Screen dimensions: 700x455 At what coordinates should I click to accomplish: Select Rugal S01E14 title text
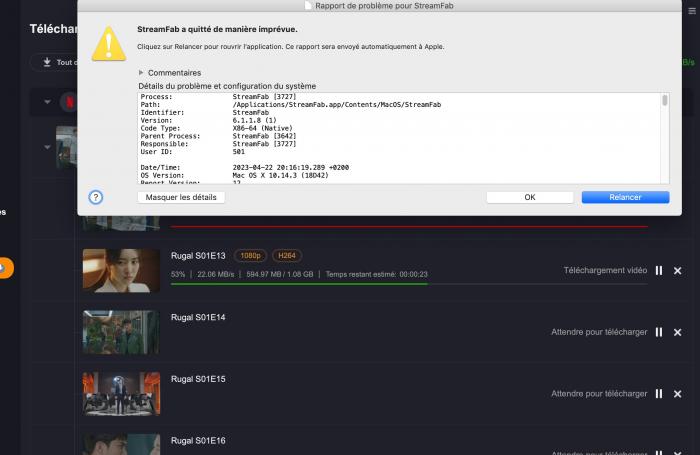click(198, 317)
